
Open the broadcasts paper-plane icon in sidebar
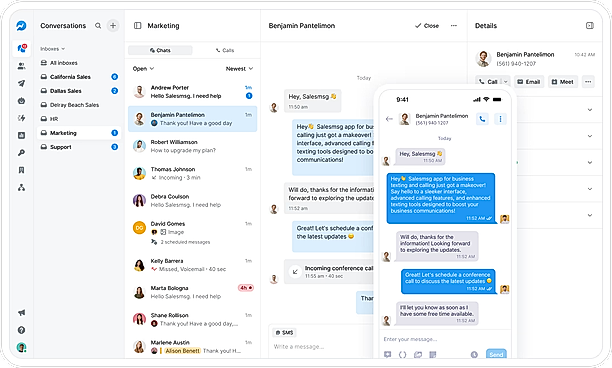[21, 83]
